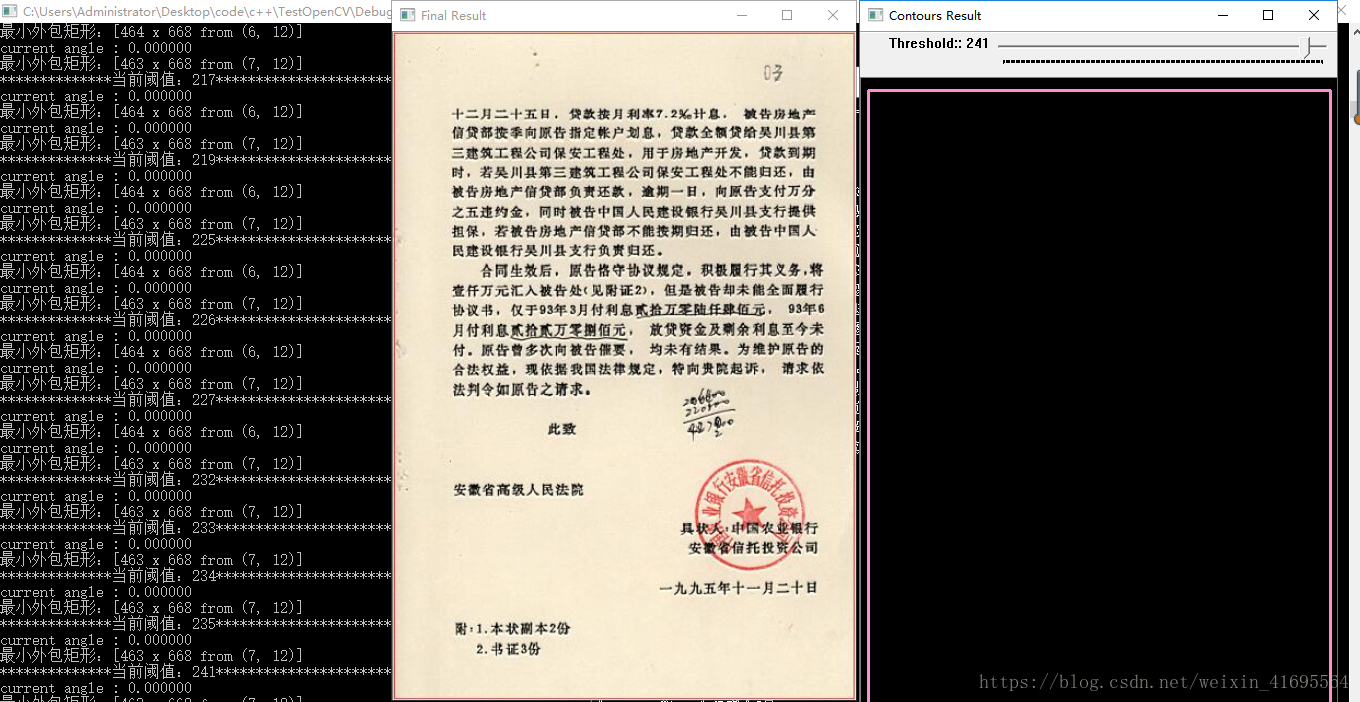
Task: Click the 'Threshold:: 241' label
Action: (939, 43)
